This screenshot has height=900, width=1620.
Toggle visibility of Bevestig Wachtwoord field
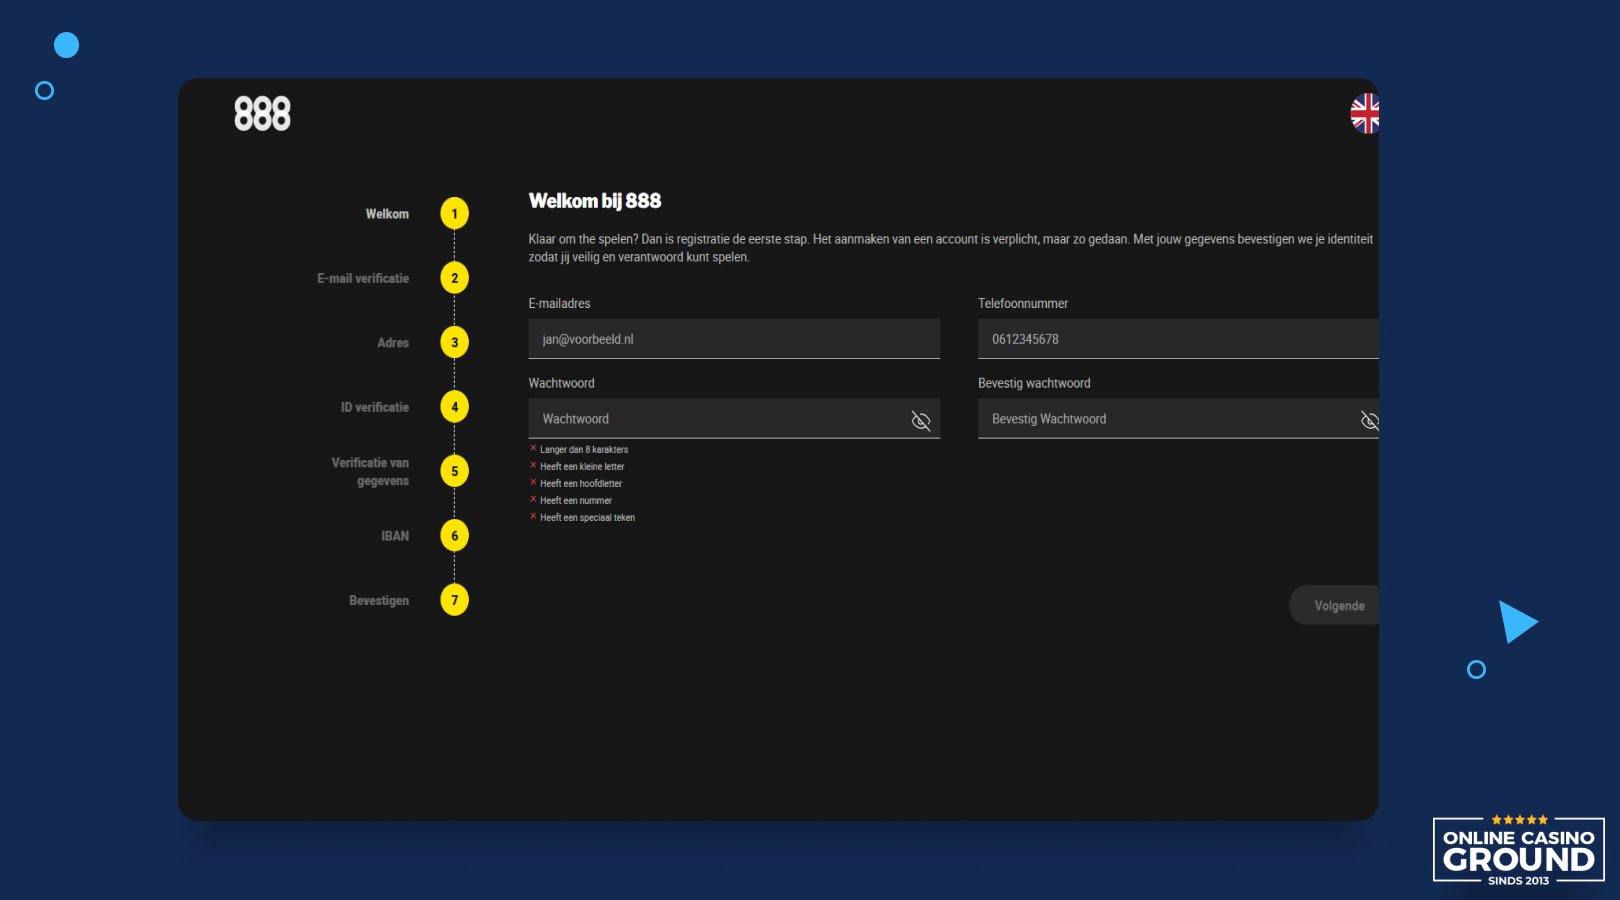click(1369, 421)
